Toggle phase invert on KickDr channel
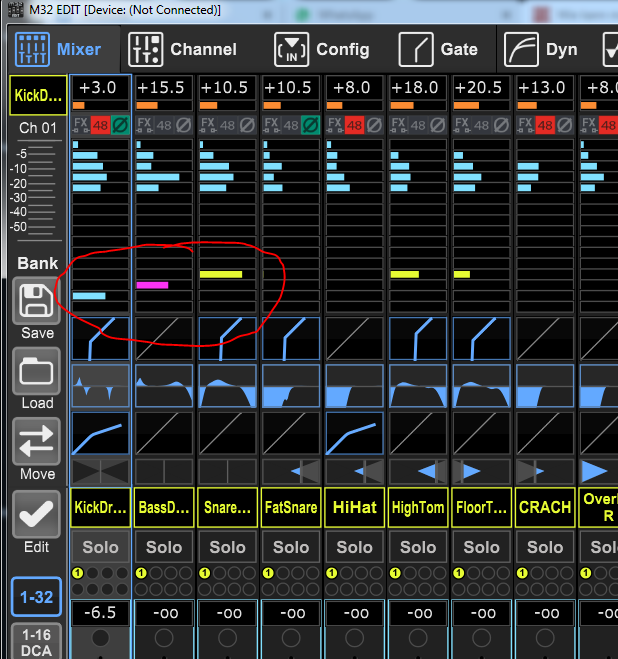Viewport: 618px width, 659px height. coord(120,125)
